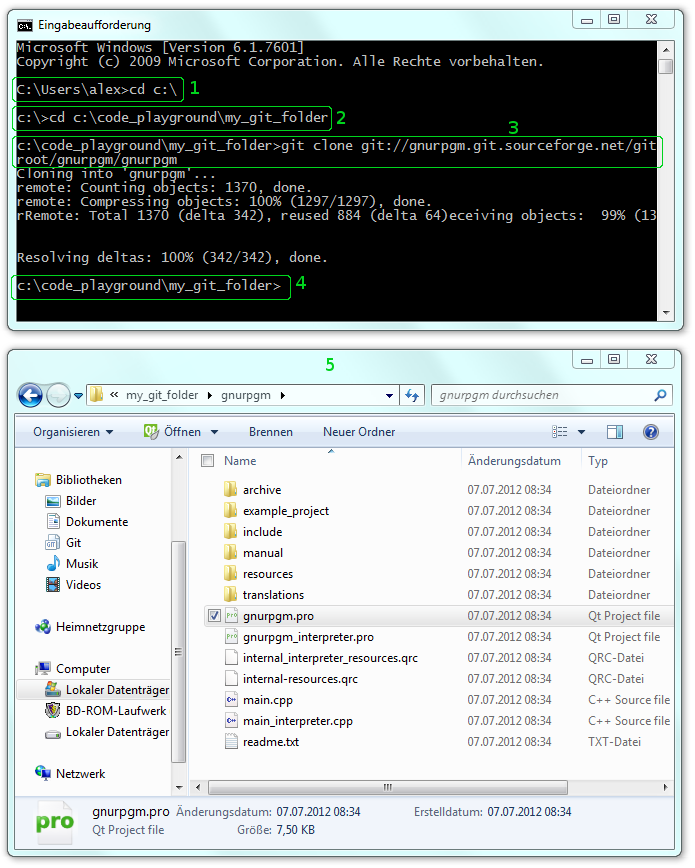
Task: Open the help question mark icon
Action: 650,432
